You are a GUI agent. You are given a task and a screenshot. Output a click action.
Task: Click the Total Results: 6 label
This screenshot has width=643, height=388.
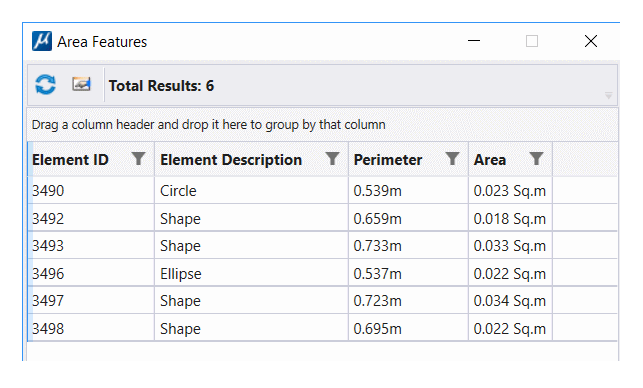pyautogui.click(x=161, y=85)
